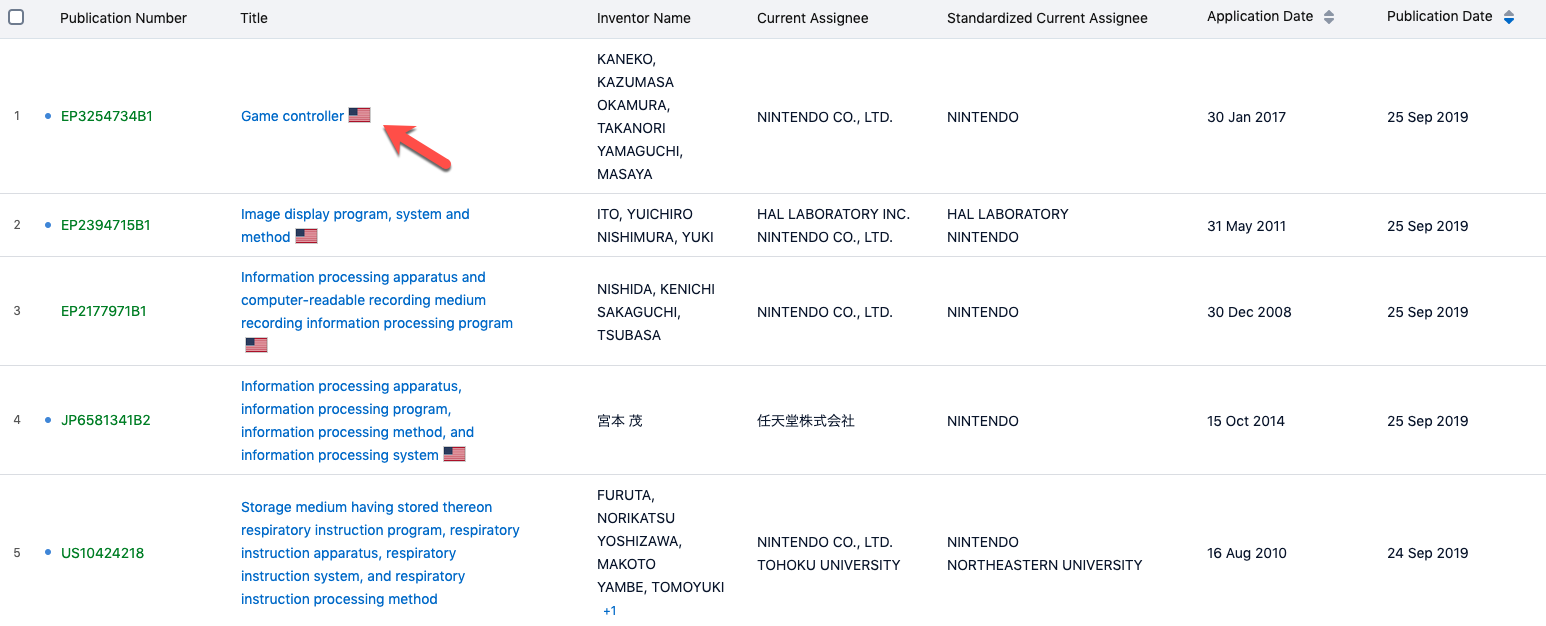Sort by Application Date arrows
Viewport: 1546px width, 626px height.
(x=1329, y=17)
